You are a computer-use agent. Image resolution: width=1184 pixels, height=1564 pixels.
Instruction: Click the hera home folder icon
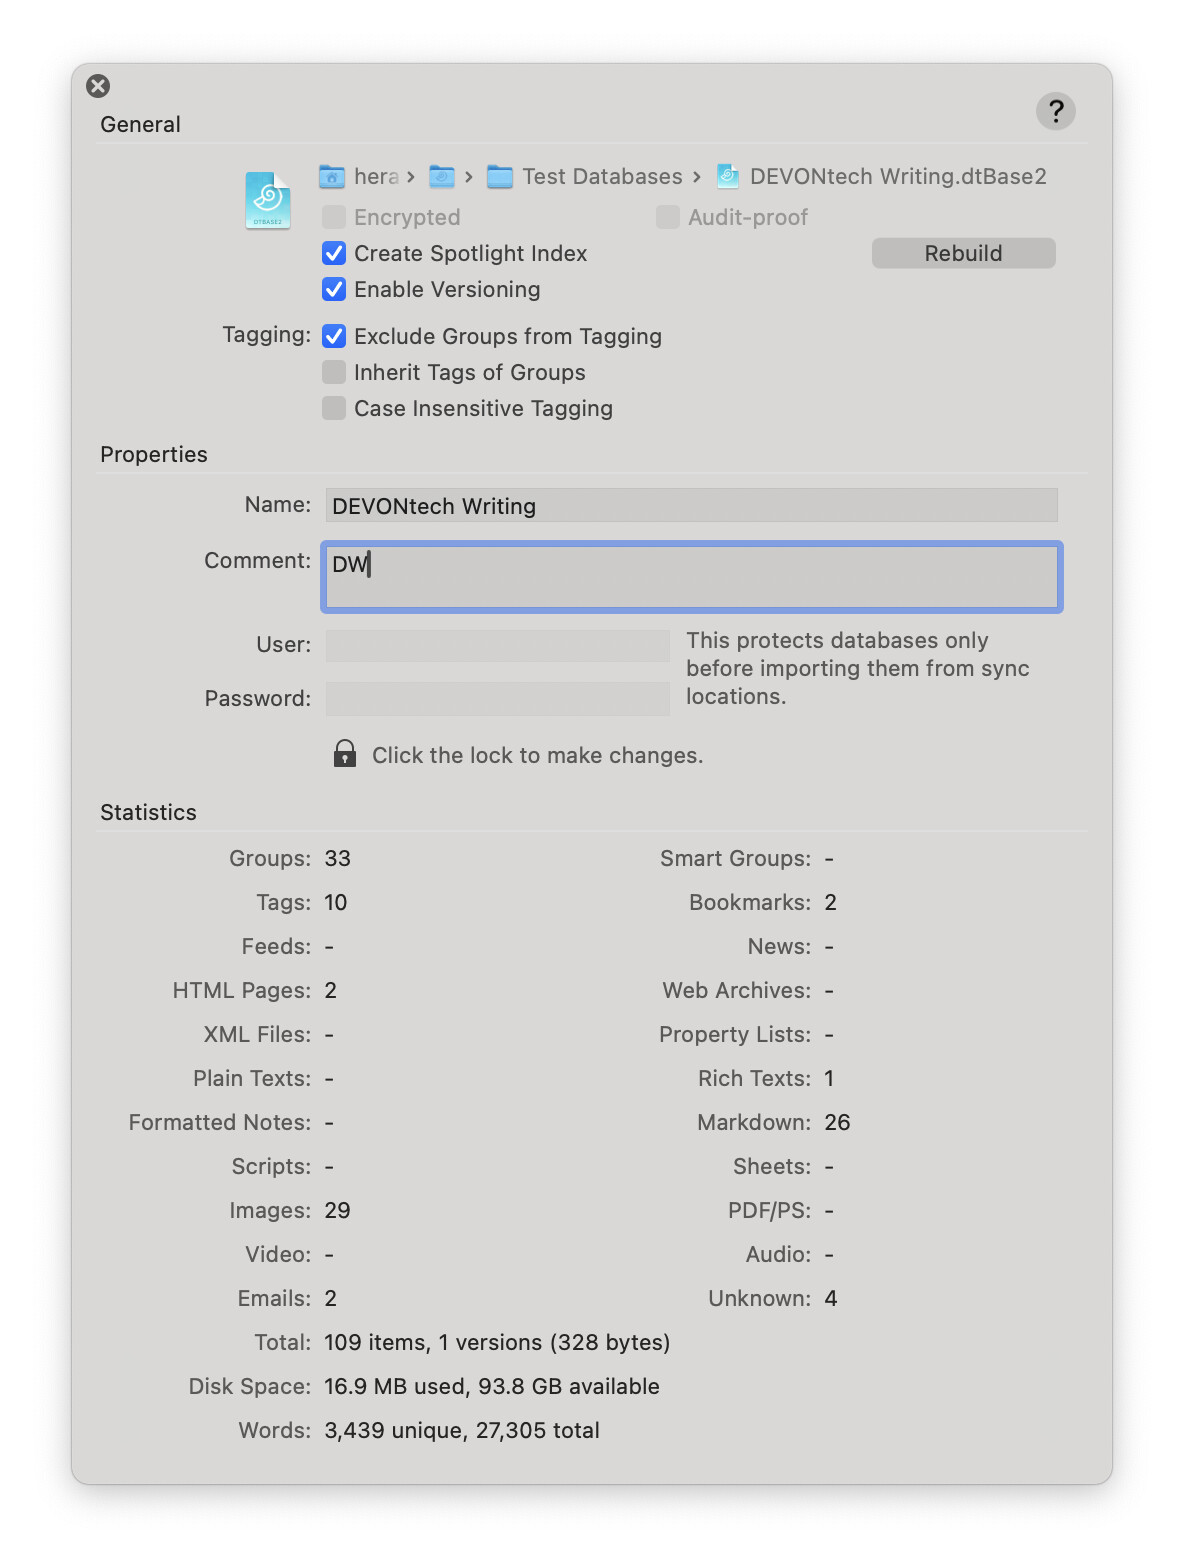click(332, 177)
